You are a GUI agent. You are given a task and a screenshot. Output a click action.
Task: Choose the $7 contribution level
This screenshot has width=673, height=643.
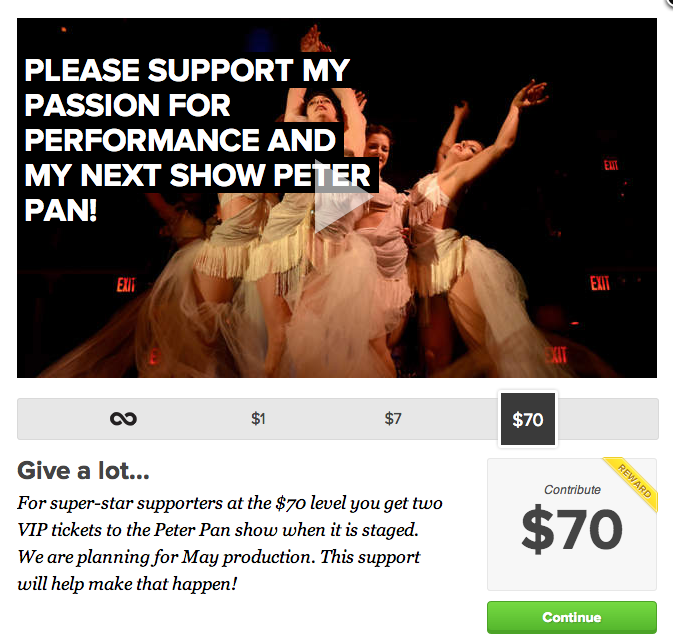[393, 419]
